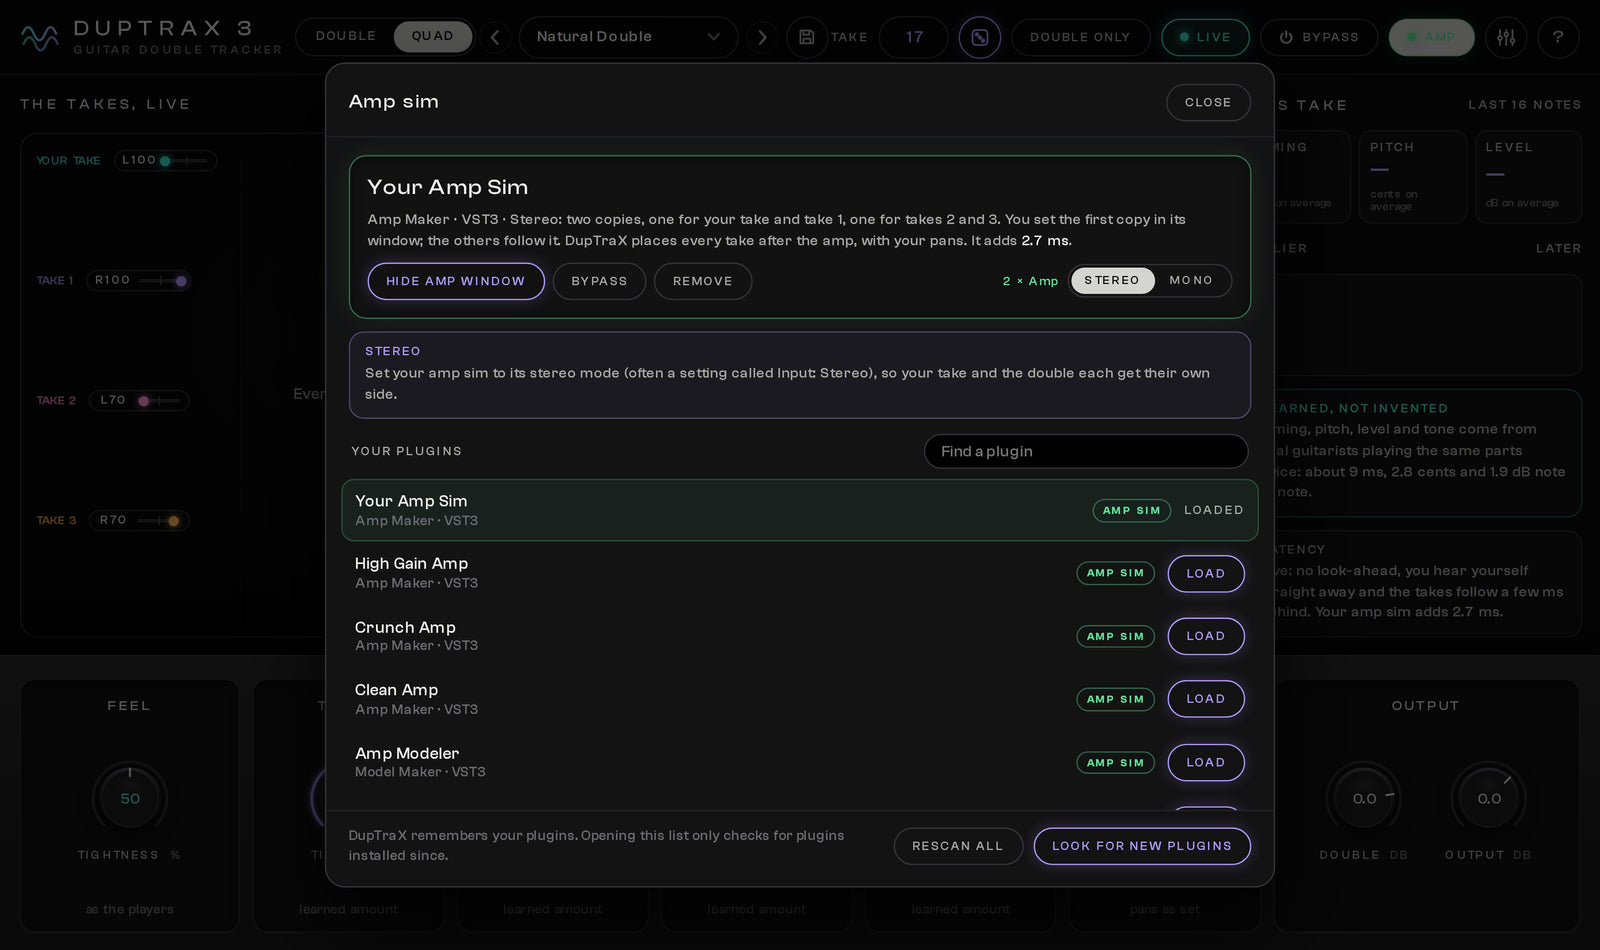
Task: Open the Natural Double preset dropdown
Action: click(x=628, y=37)
